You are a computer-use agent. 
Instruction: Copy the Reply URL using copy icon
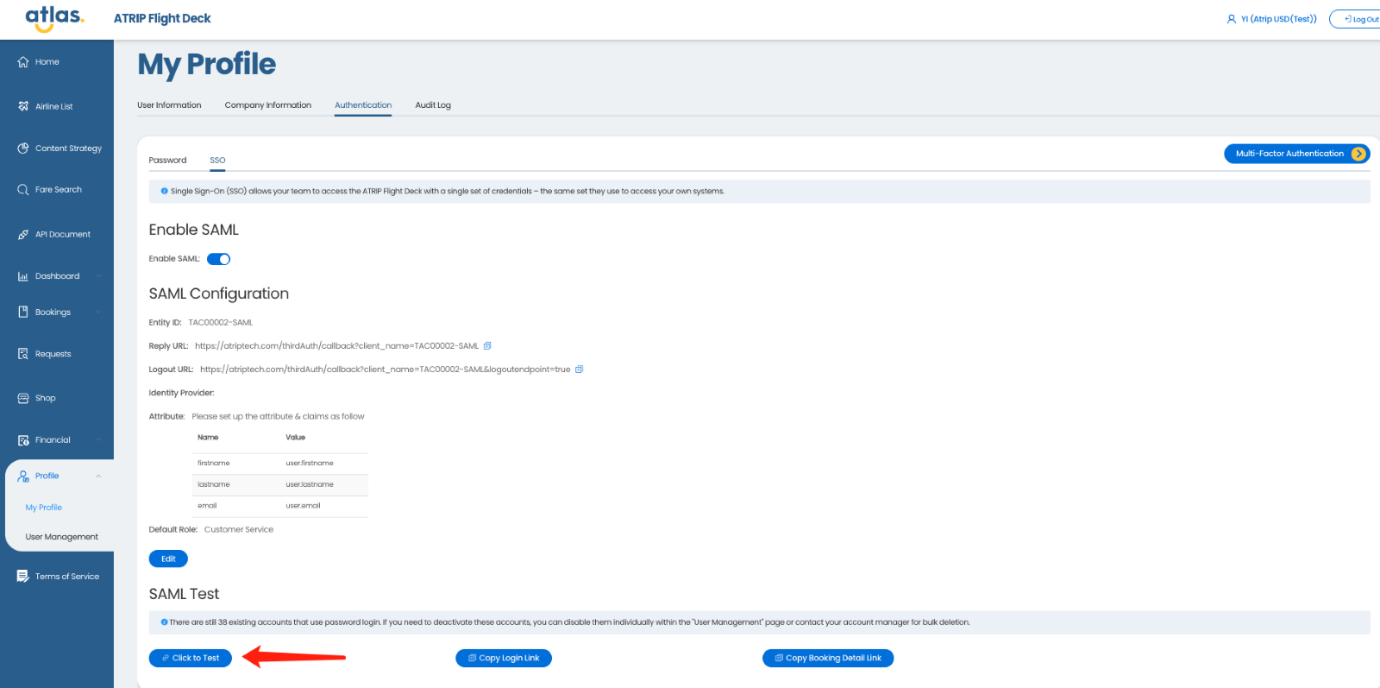[488, 346]
